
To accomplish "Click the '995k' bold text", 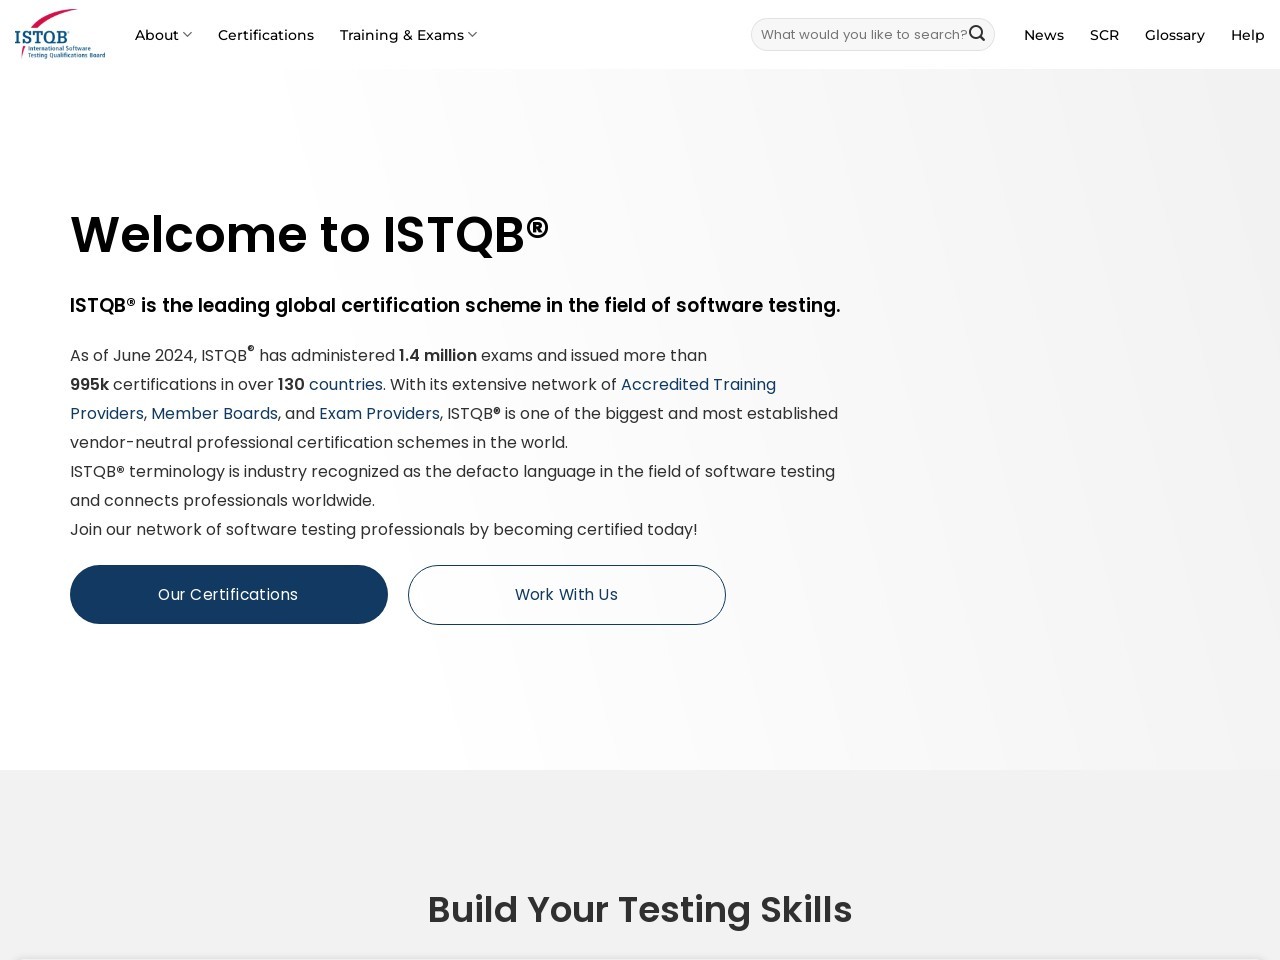I will pos(89,384).
